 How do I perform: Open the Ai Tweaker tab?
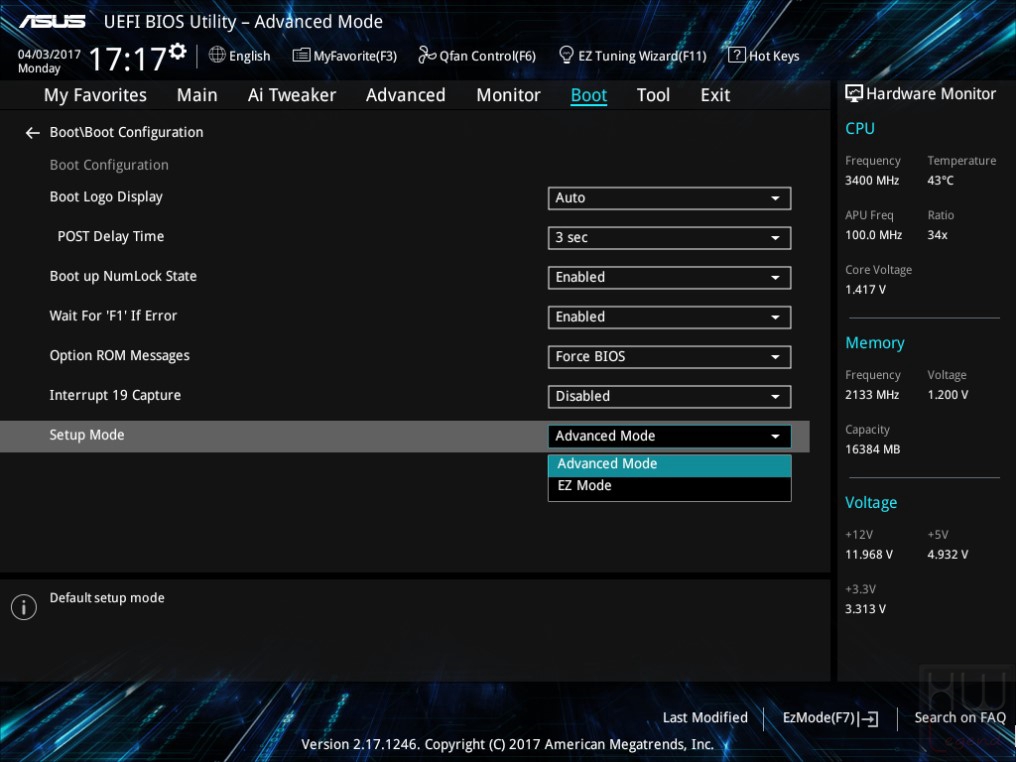[x=292, y=95]
